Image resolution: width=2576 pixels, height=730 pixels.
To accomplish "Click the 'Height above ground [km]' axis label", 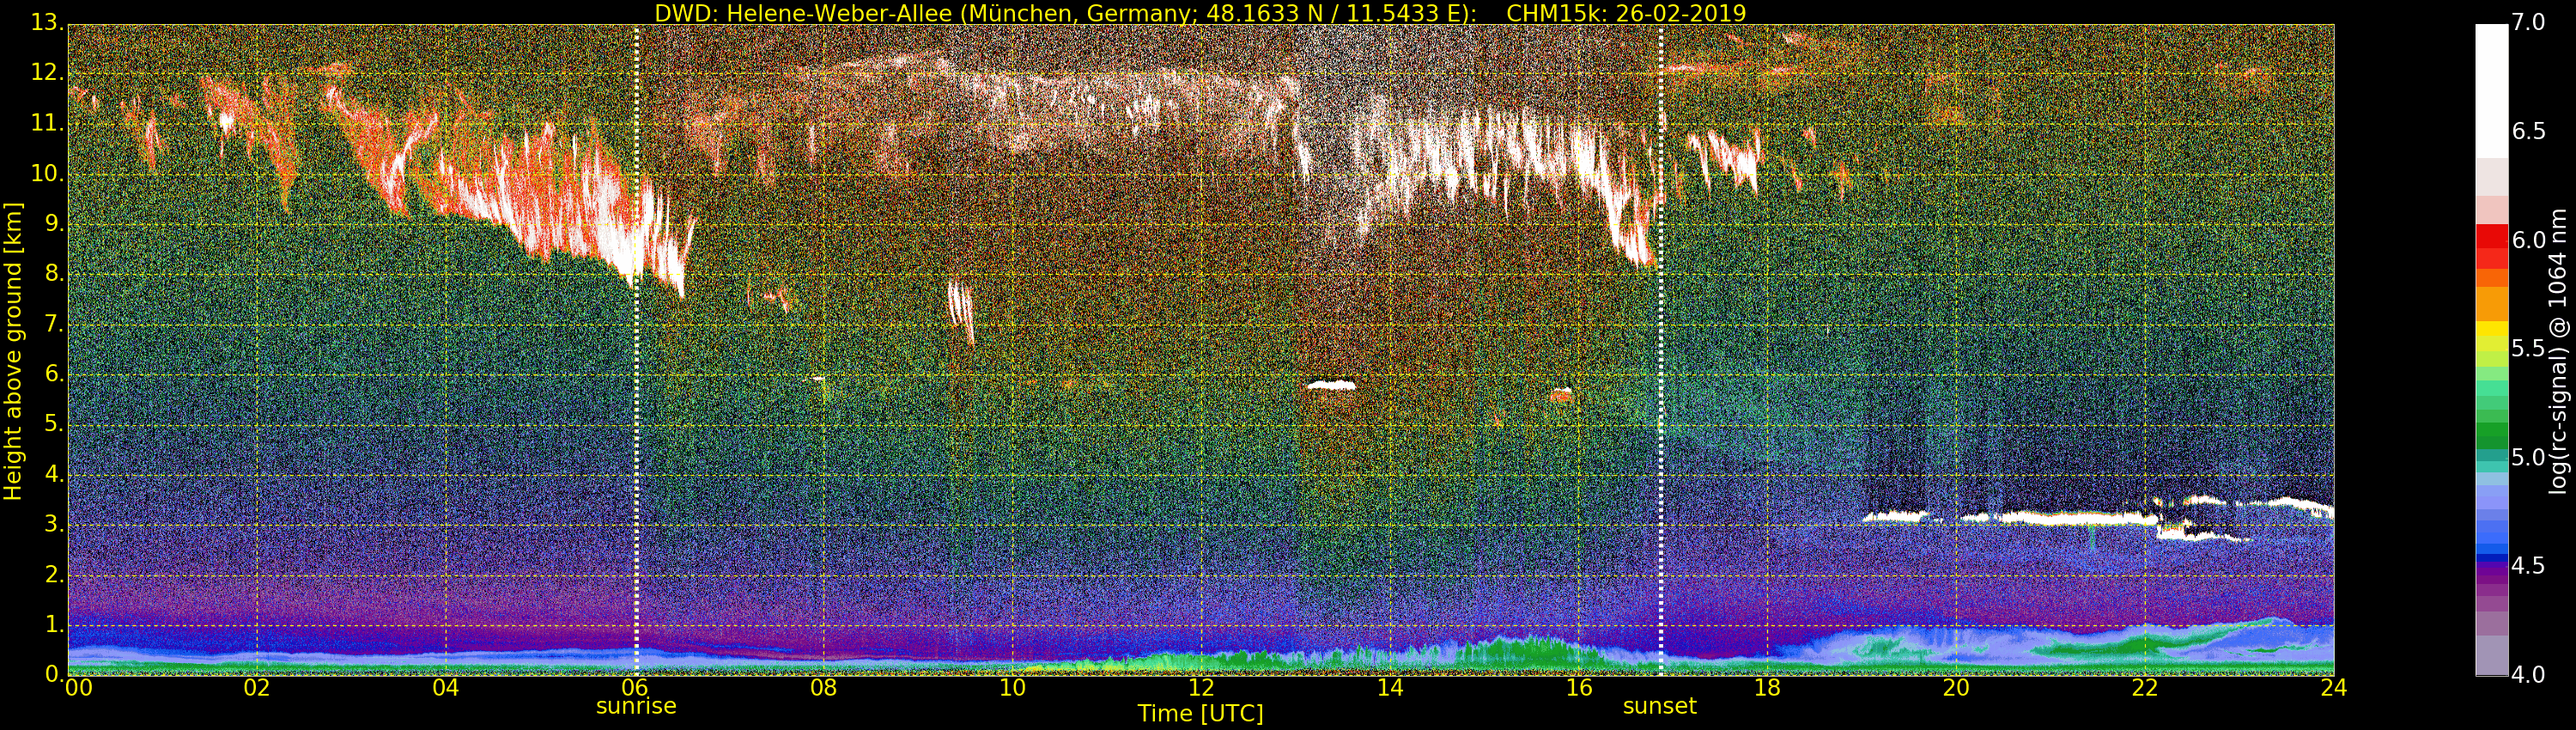I will 13,351.
